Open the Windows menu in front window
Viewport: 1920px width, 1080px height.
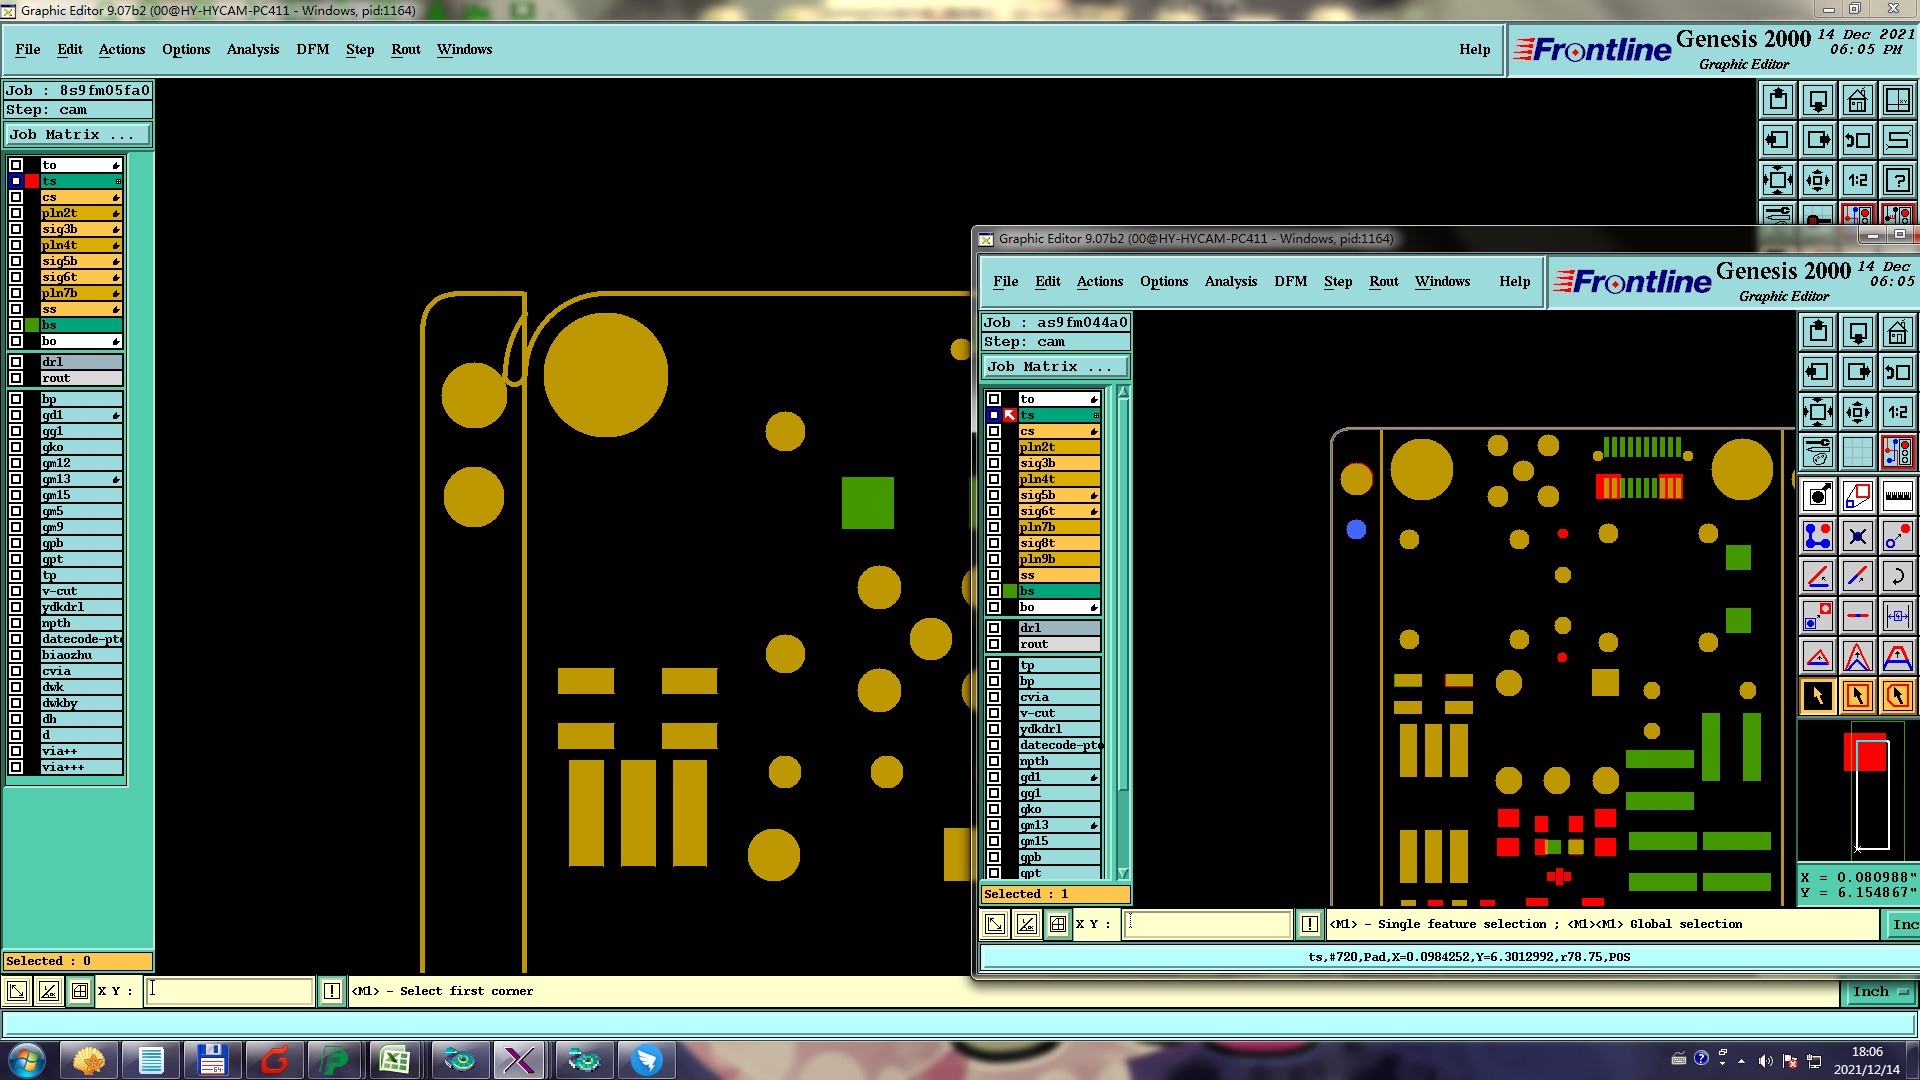[1442, 281]
